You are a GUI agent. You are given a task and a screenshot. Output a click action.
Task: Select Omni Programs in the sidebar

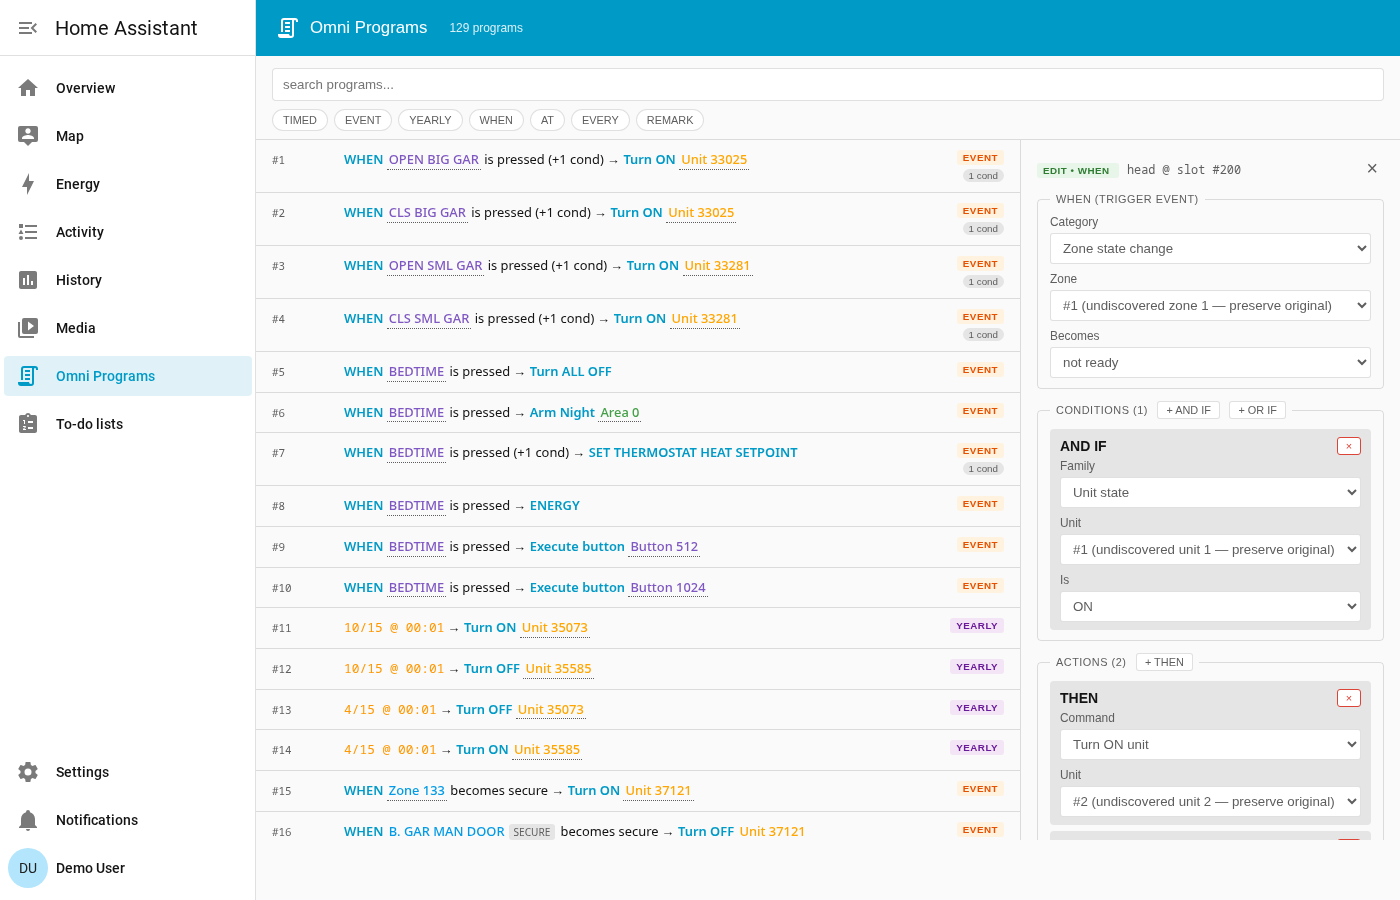click(128, 376)
